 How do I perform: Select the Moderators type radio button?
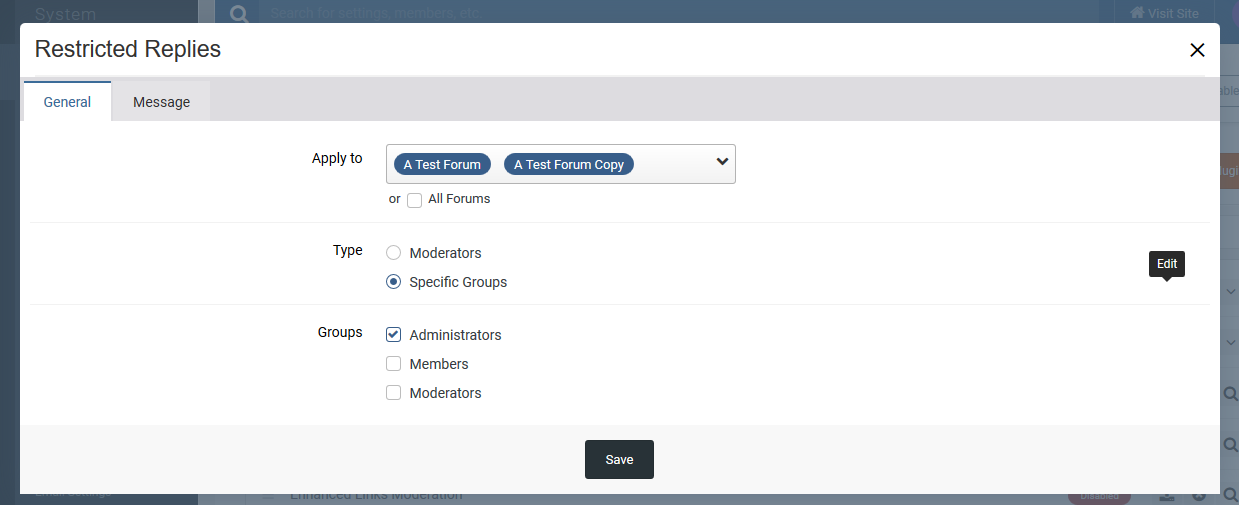pos(394,253)
